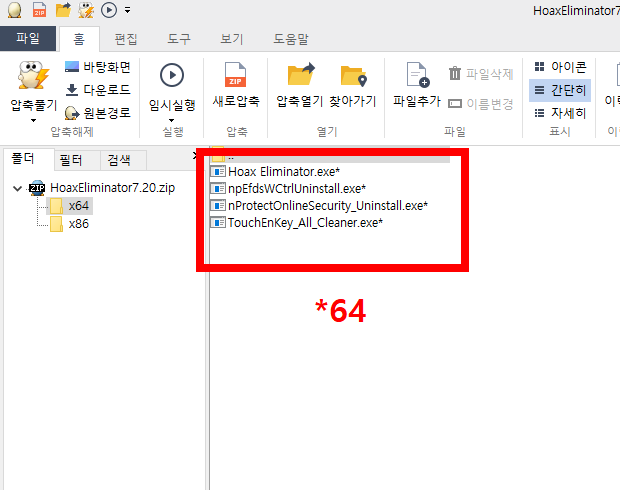Open the quick-access toolbar customize arrow
Screen dimensions: 620x490
(x=127, y=10)
